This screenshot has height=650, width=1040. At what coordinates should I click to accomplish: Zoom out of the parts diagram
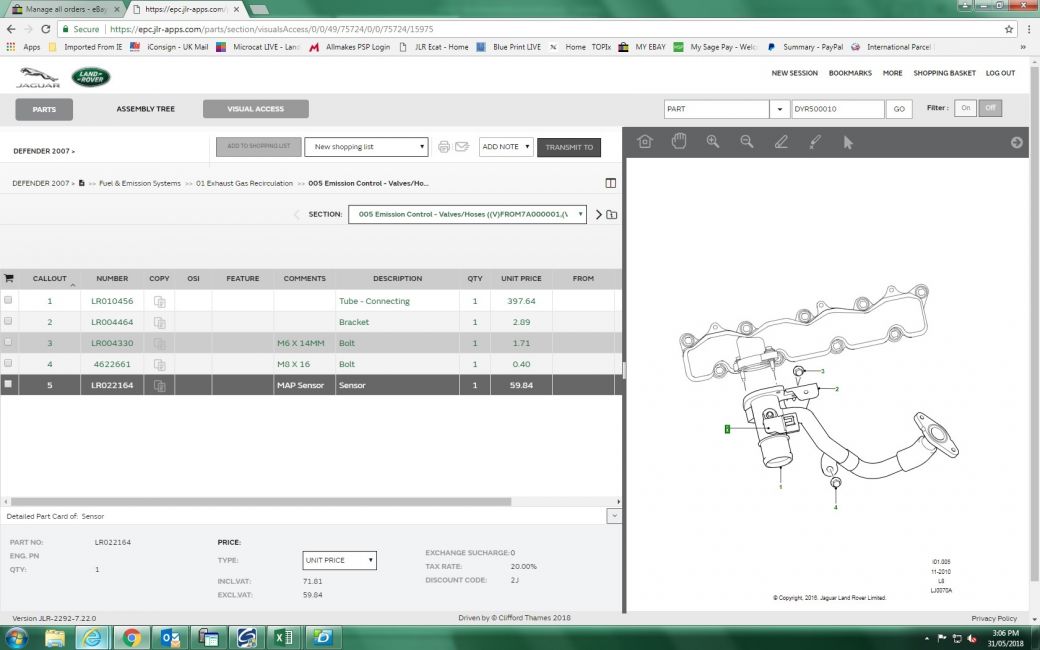[747, 141]
